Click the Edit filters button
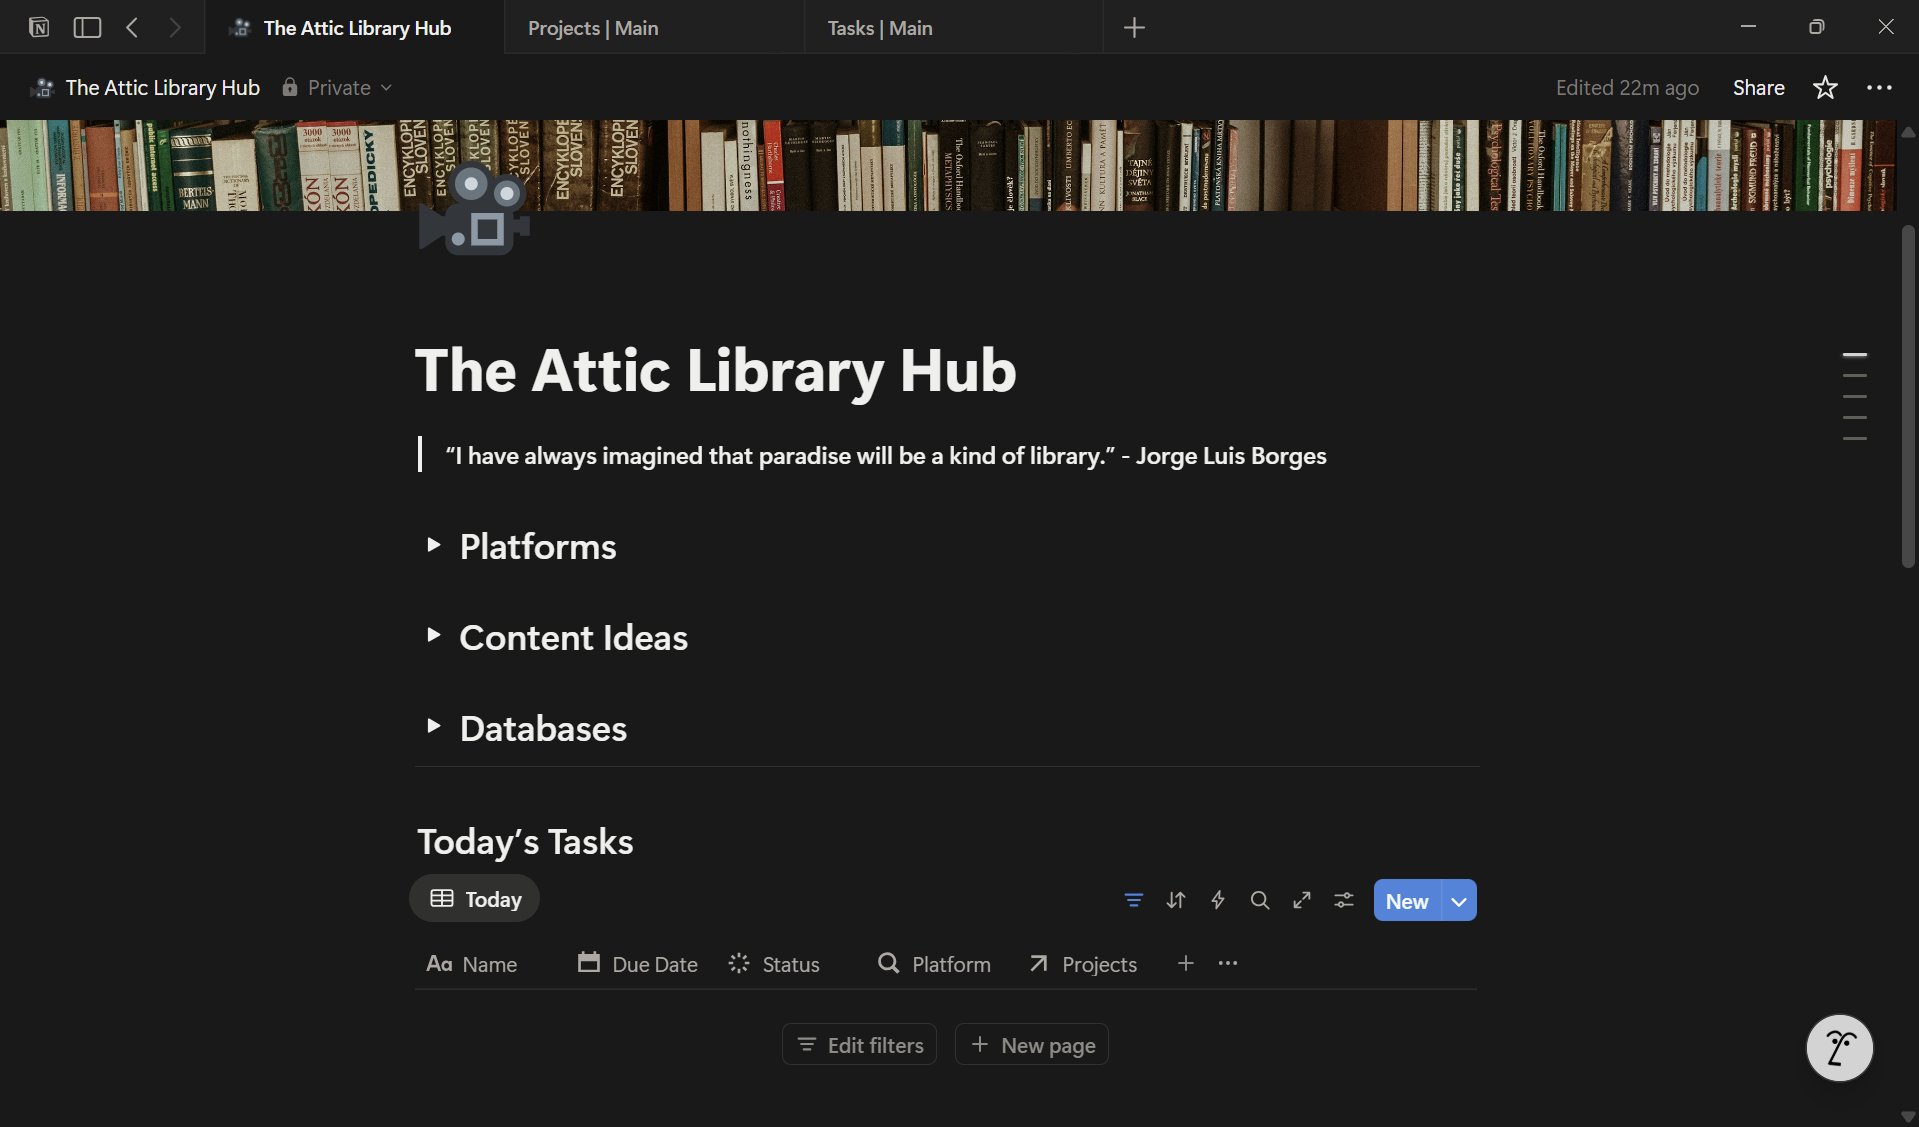Screen dimensions: 1919x1127 [860, 1045]
